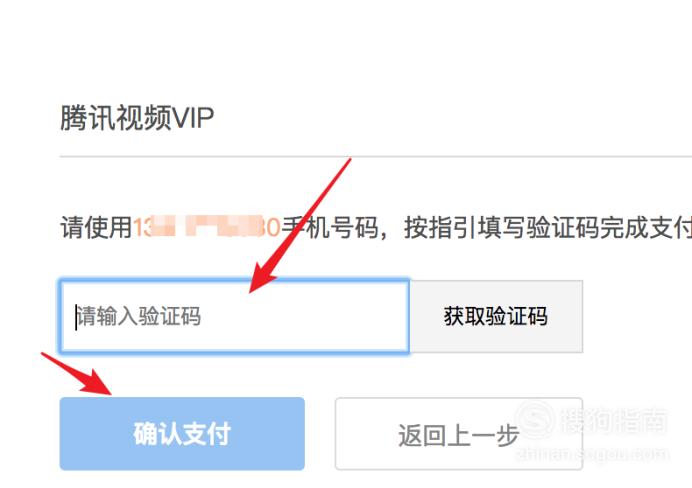The image size is (692, 488).
Task: Open the zhinan.sogou.com watermark link
Action: [591, 453]
